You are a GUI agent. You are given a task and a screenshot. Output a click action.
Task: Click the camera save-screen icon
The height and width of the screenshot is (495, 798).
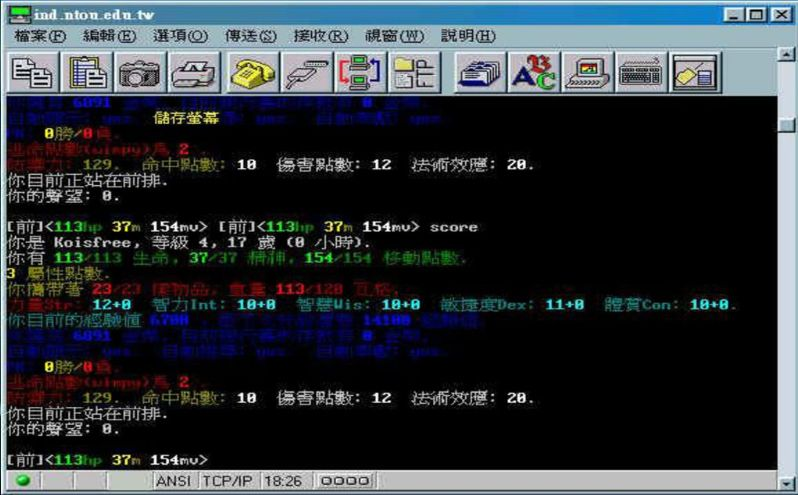[x=140, y=73]
